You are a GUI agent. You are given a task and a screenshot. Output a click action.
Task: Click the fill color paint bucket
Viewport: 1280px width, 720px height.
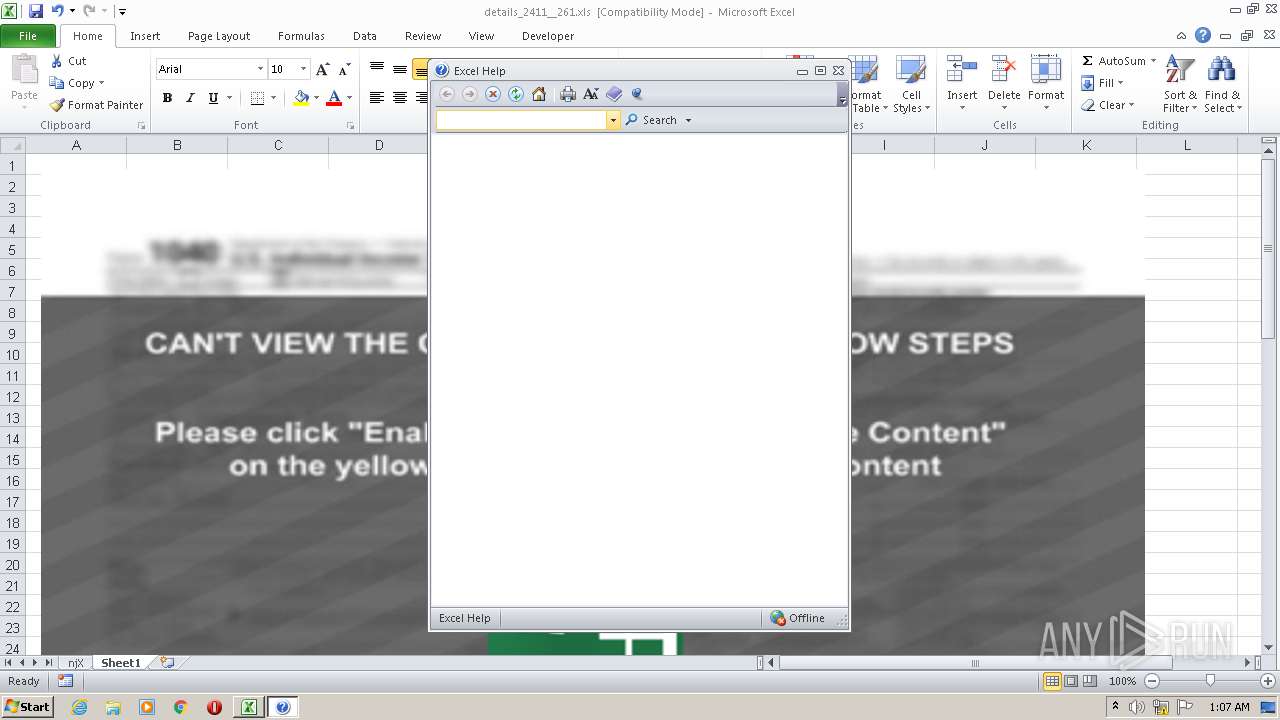301,98
